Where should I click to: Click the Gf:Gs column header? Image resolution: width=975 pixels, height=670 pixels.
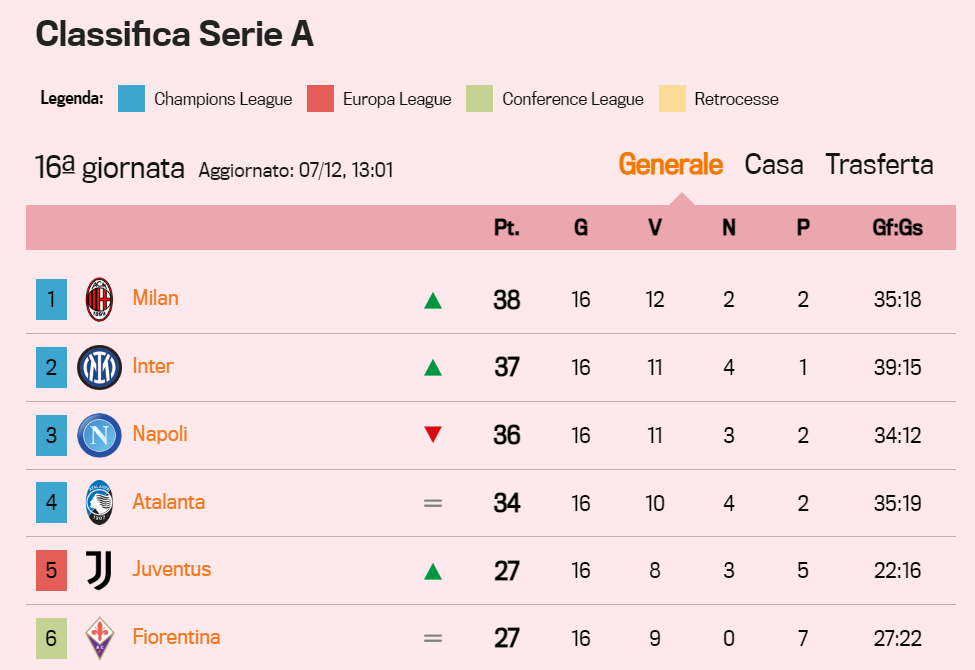(897, 228)
